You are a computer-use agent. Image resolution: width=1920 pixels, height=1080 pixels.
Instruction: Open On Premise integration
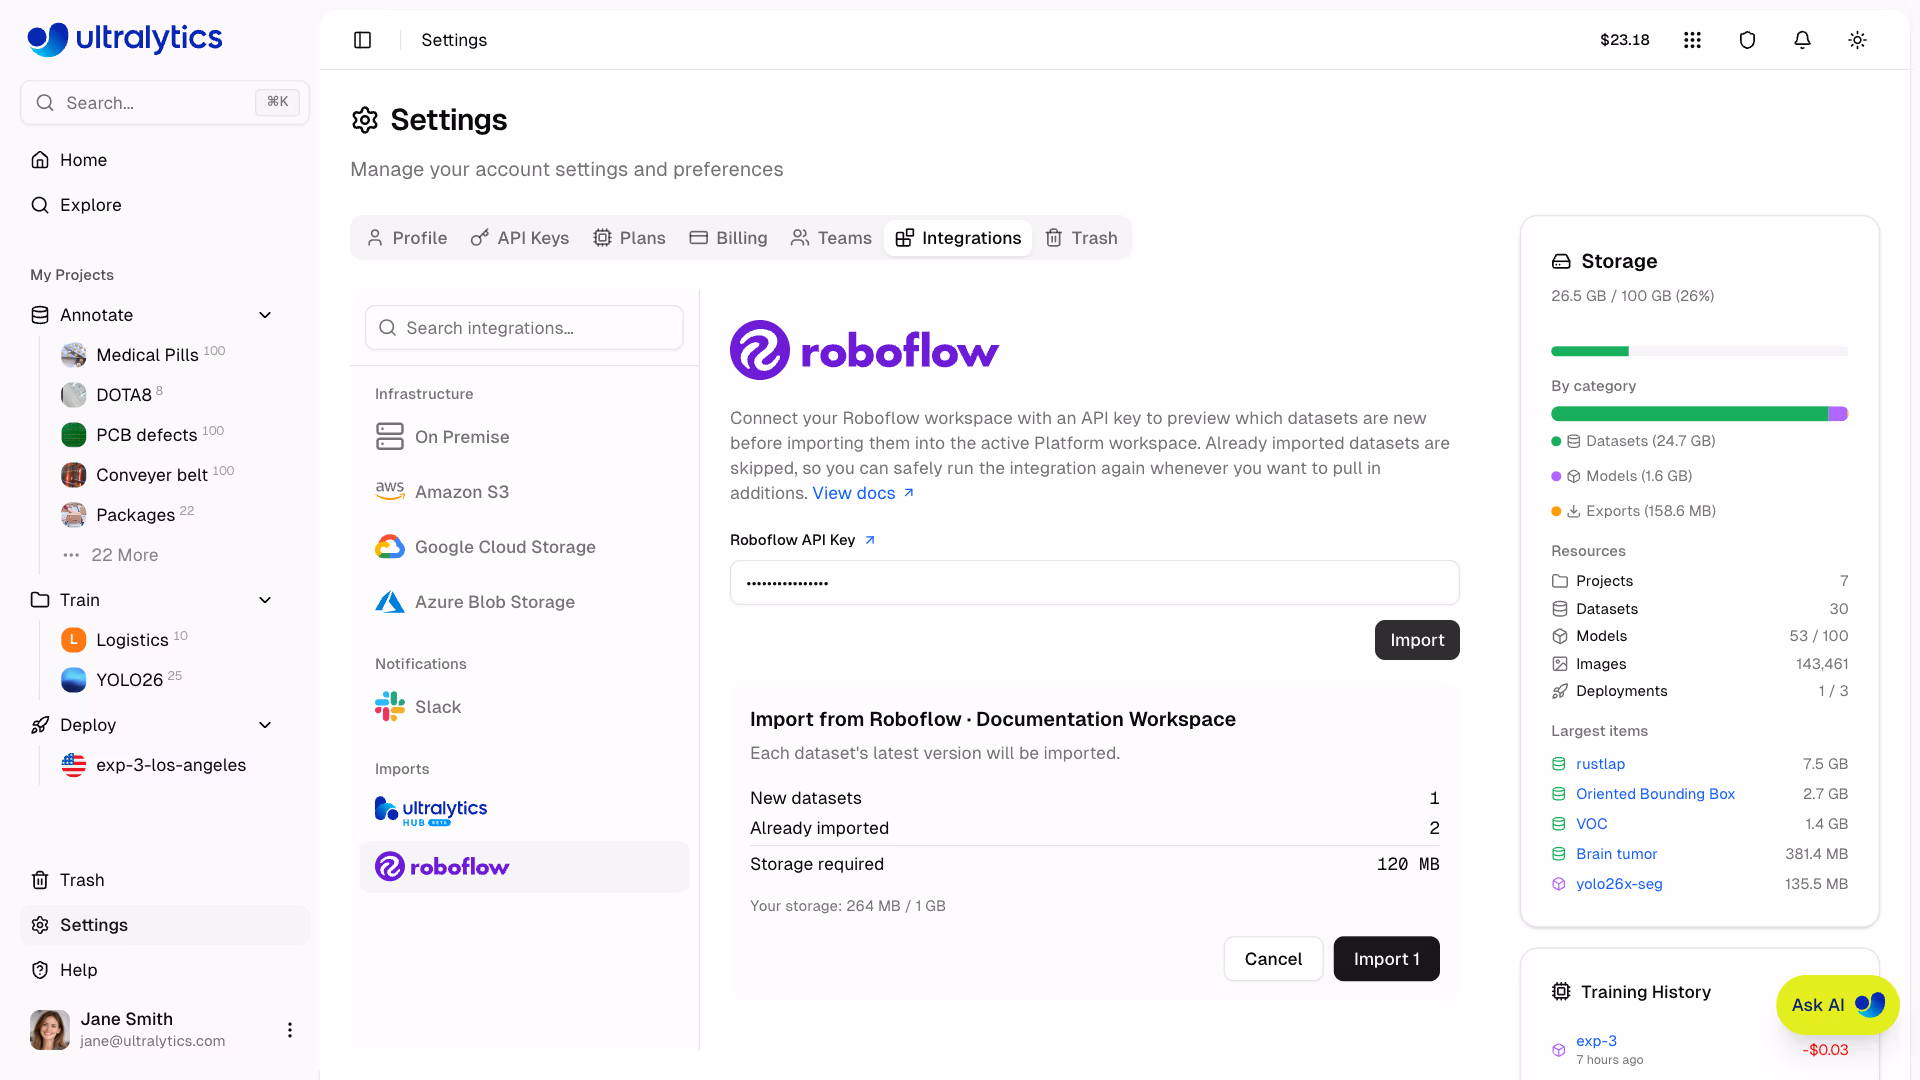coord(524,437)
